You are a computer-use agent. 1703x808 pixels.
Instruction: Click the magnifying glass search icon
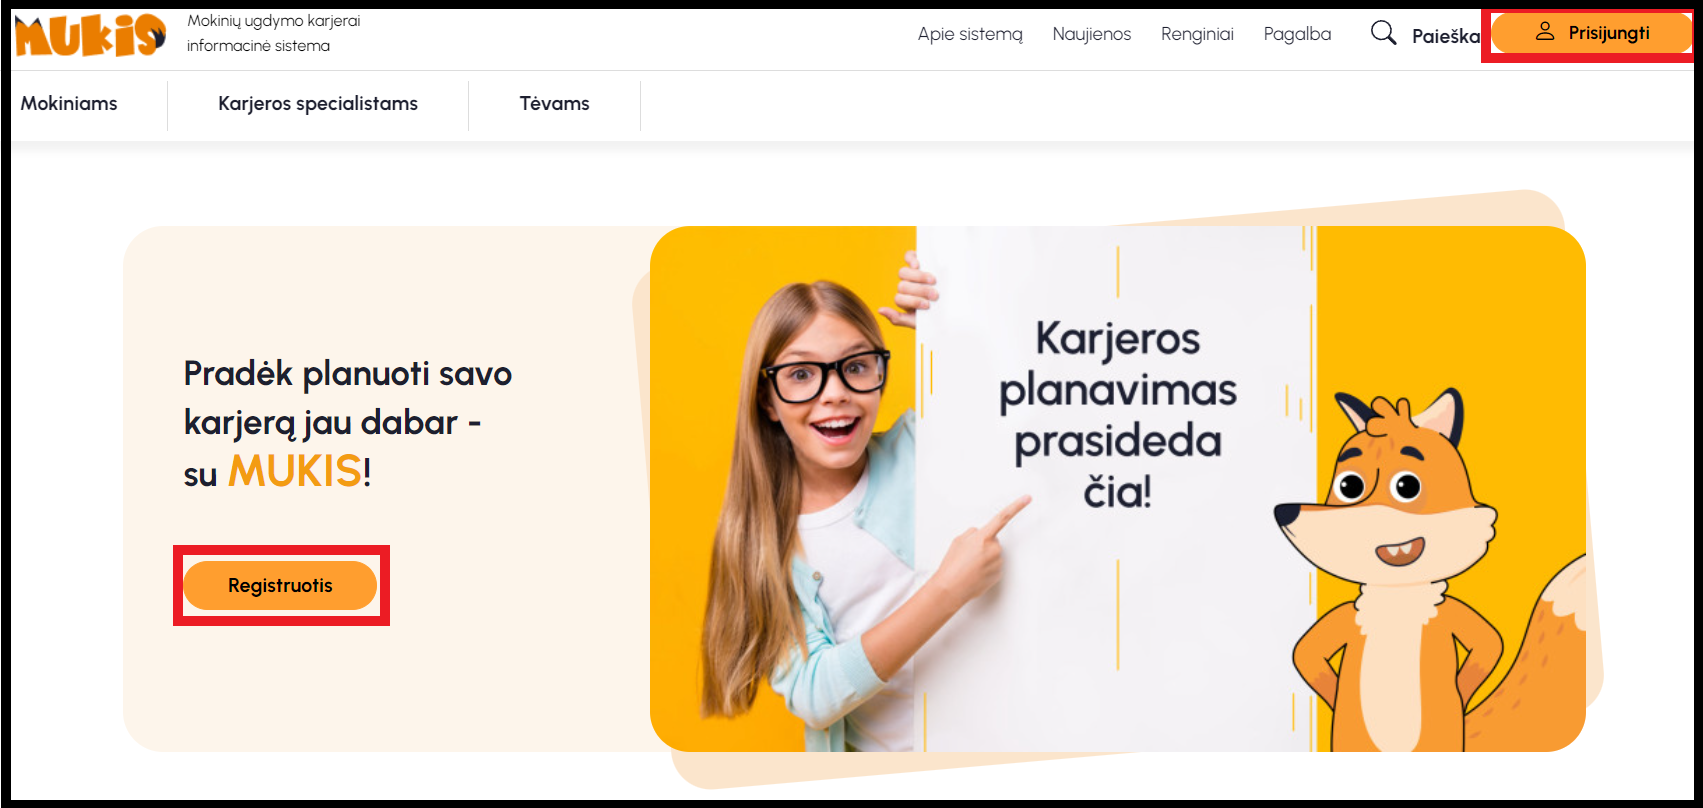click(1383, 33)
